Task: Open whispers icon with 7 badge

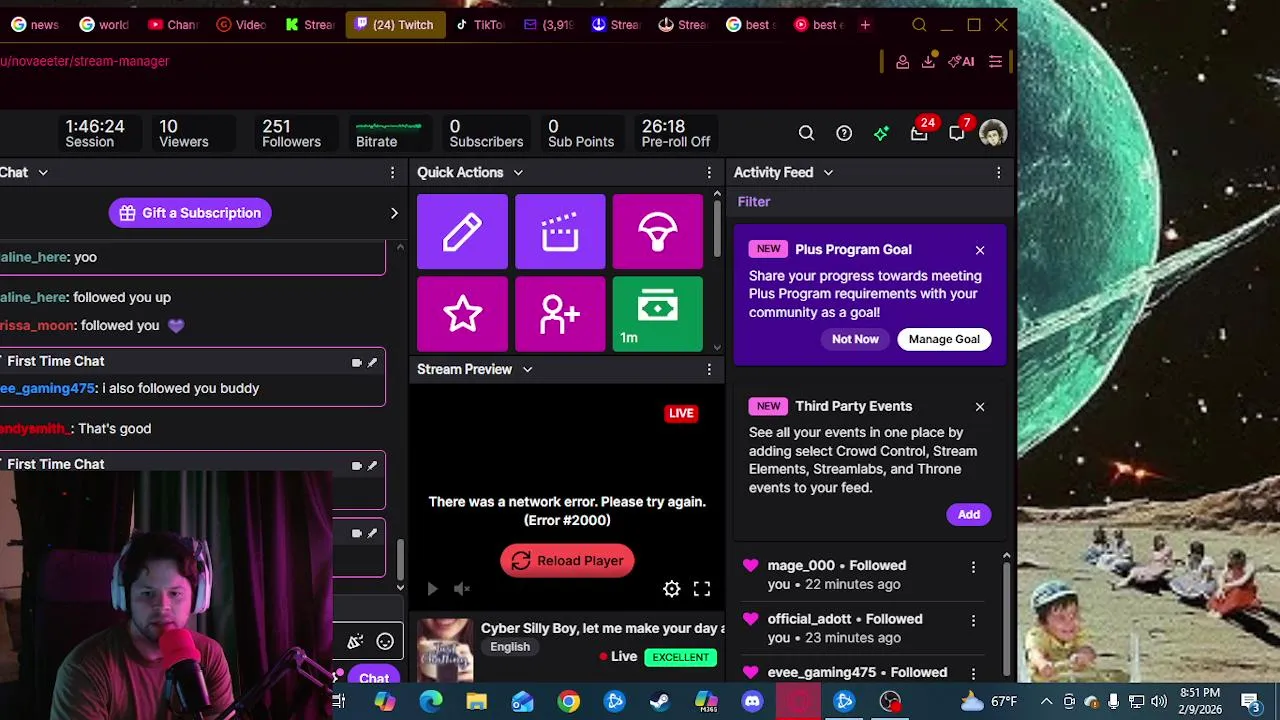Action: (x=957, y=133)
